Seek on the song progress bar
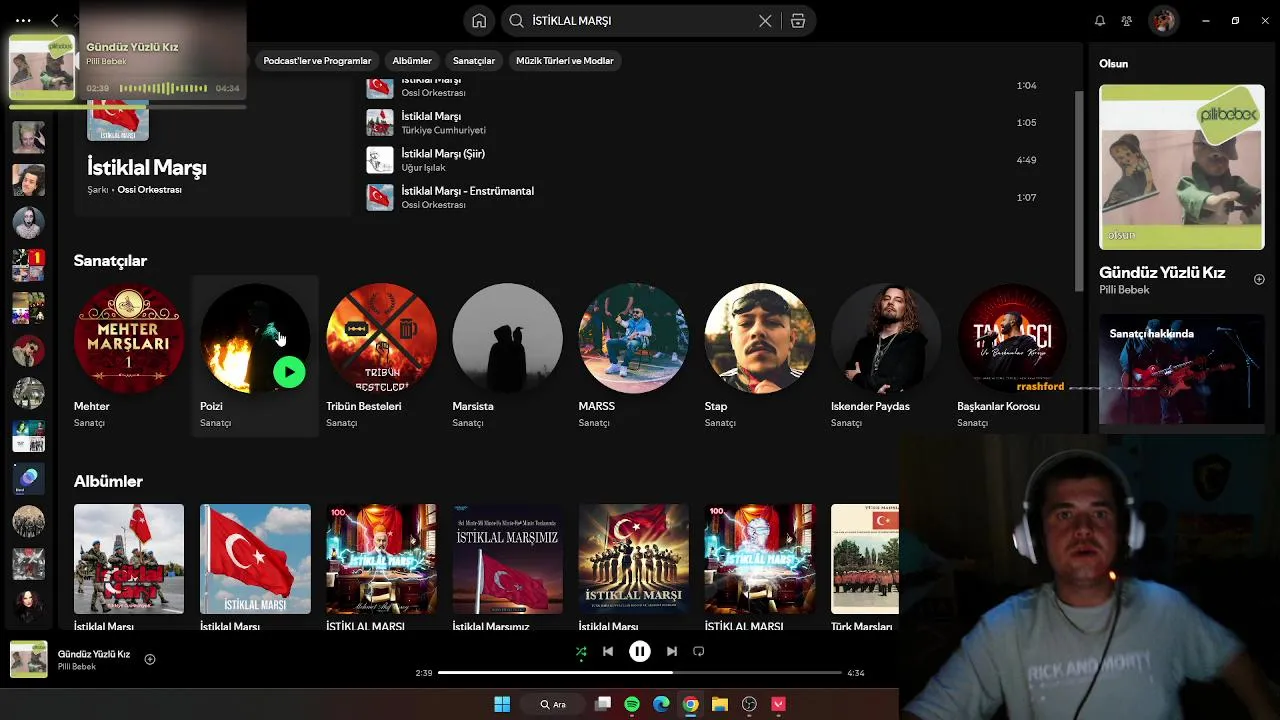Image resolution: width=1280 pixels, height=720 pixels. (x=640, y=673)
